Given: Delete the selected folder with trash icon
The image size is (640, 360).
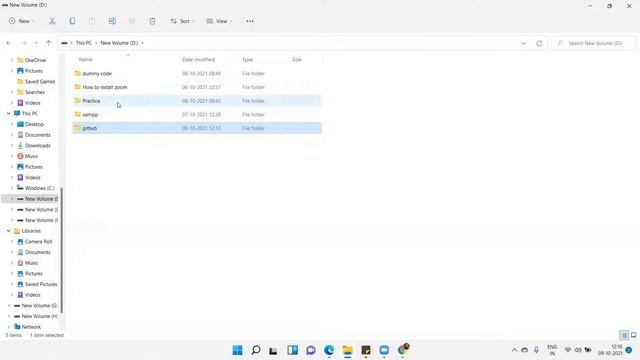Looking at the screenshot, I should (x=152, y=21).
